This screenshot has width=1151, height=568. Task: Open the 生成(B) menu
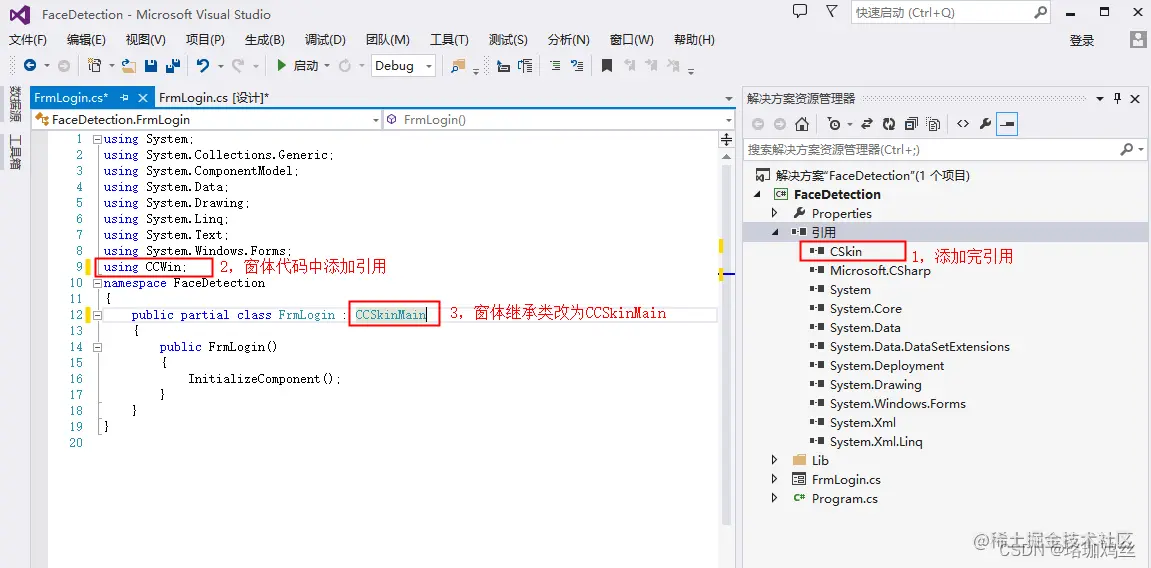point(264,40)
